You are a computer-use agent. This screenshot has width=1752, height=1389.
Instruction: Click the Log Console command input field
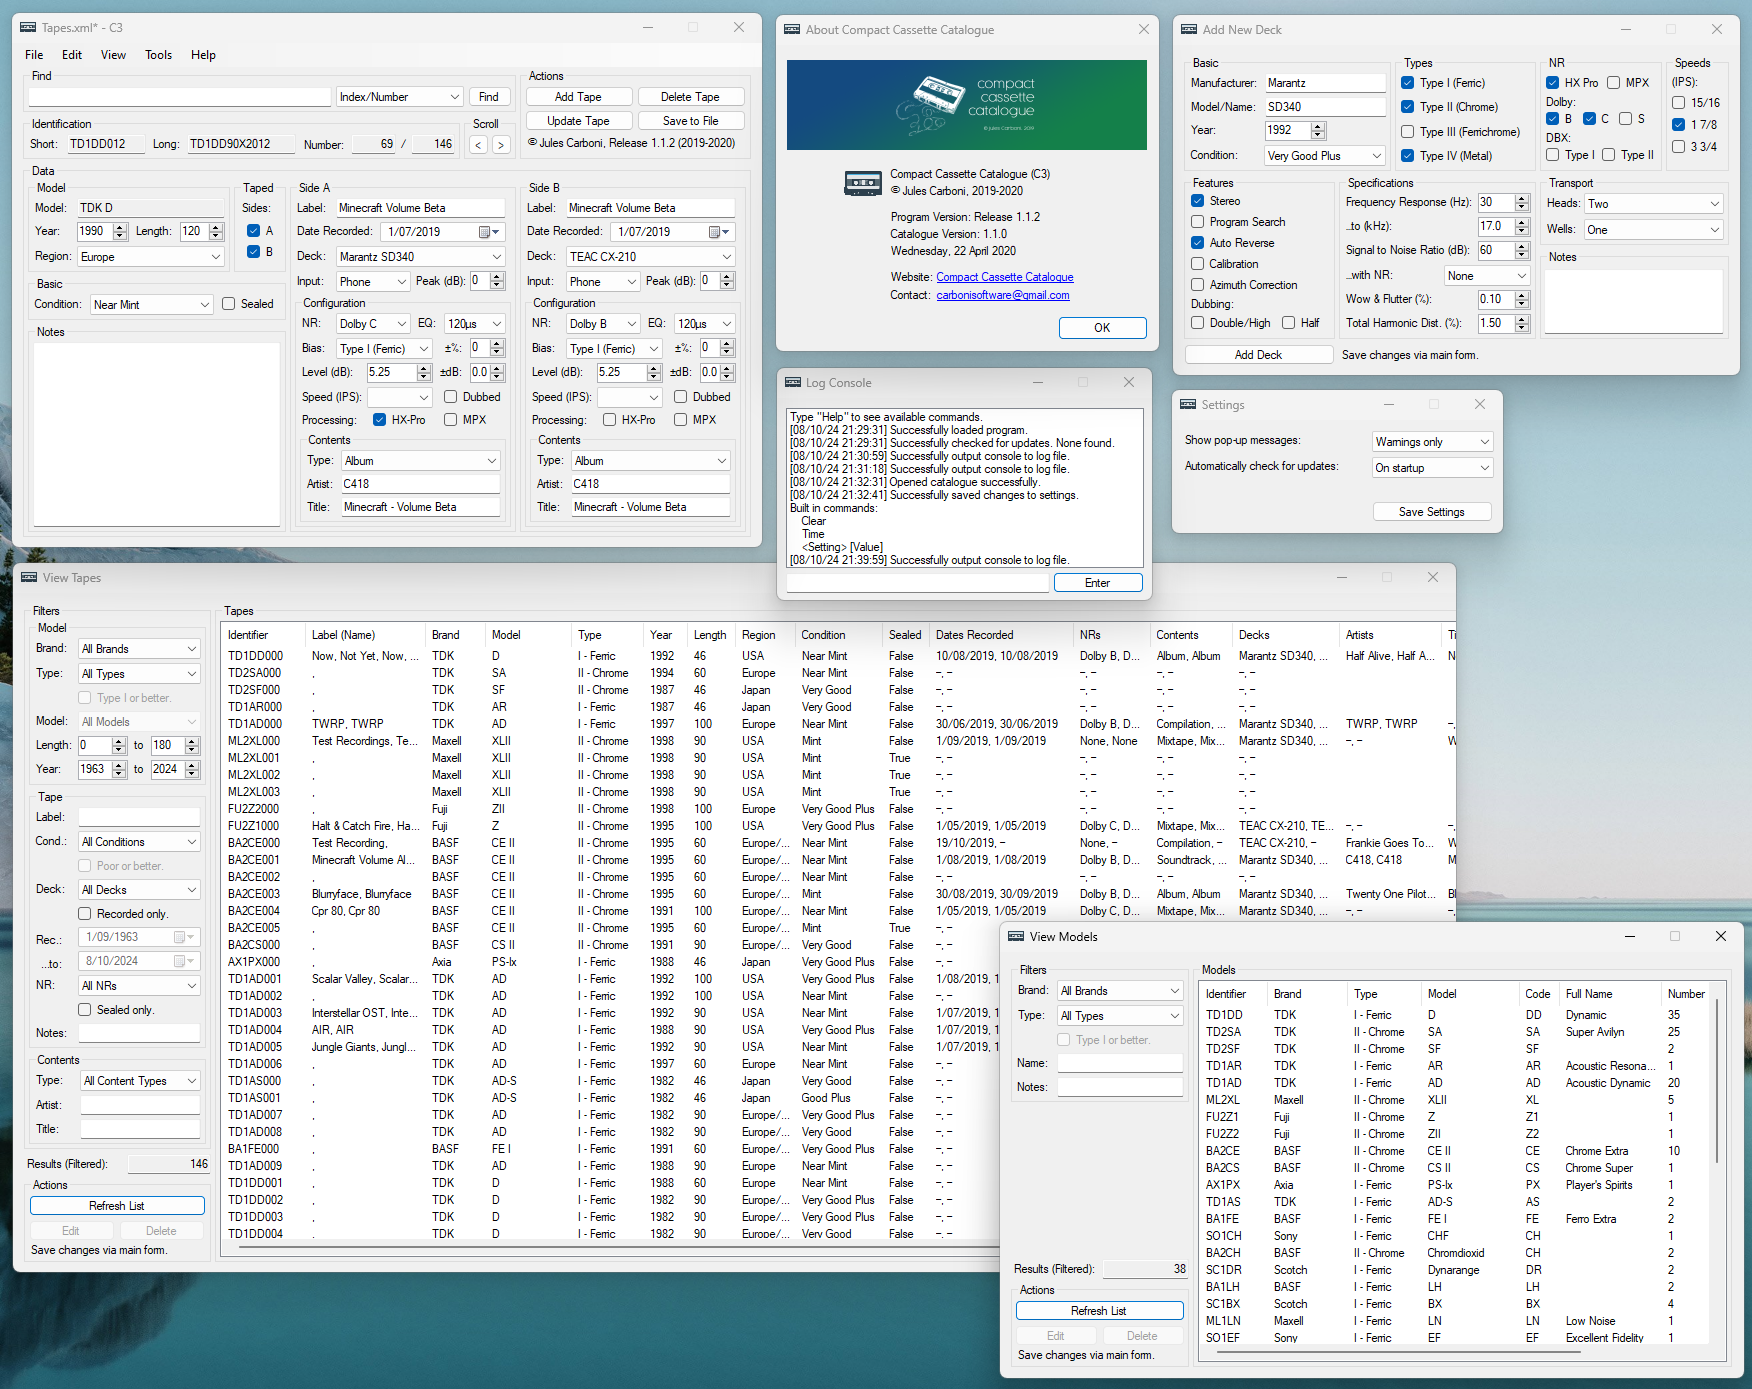tap(918, 583)
